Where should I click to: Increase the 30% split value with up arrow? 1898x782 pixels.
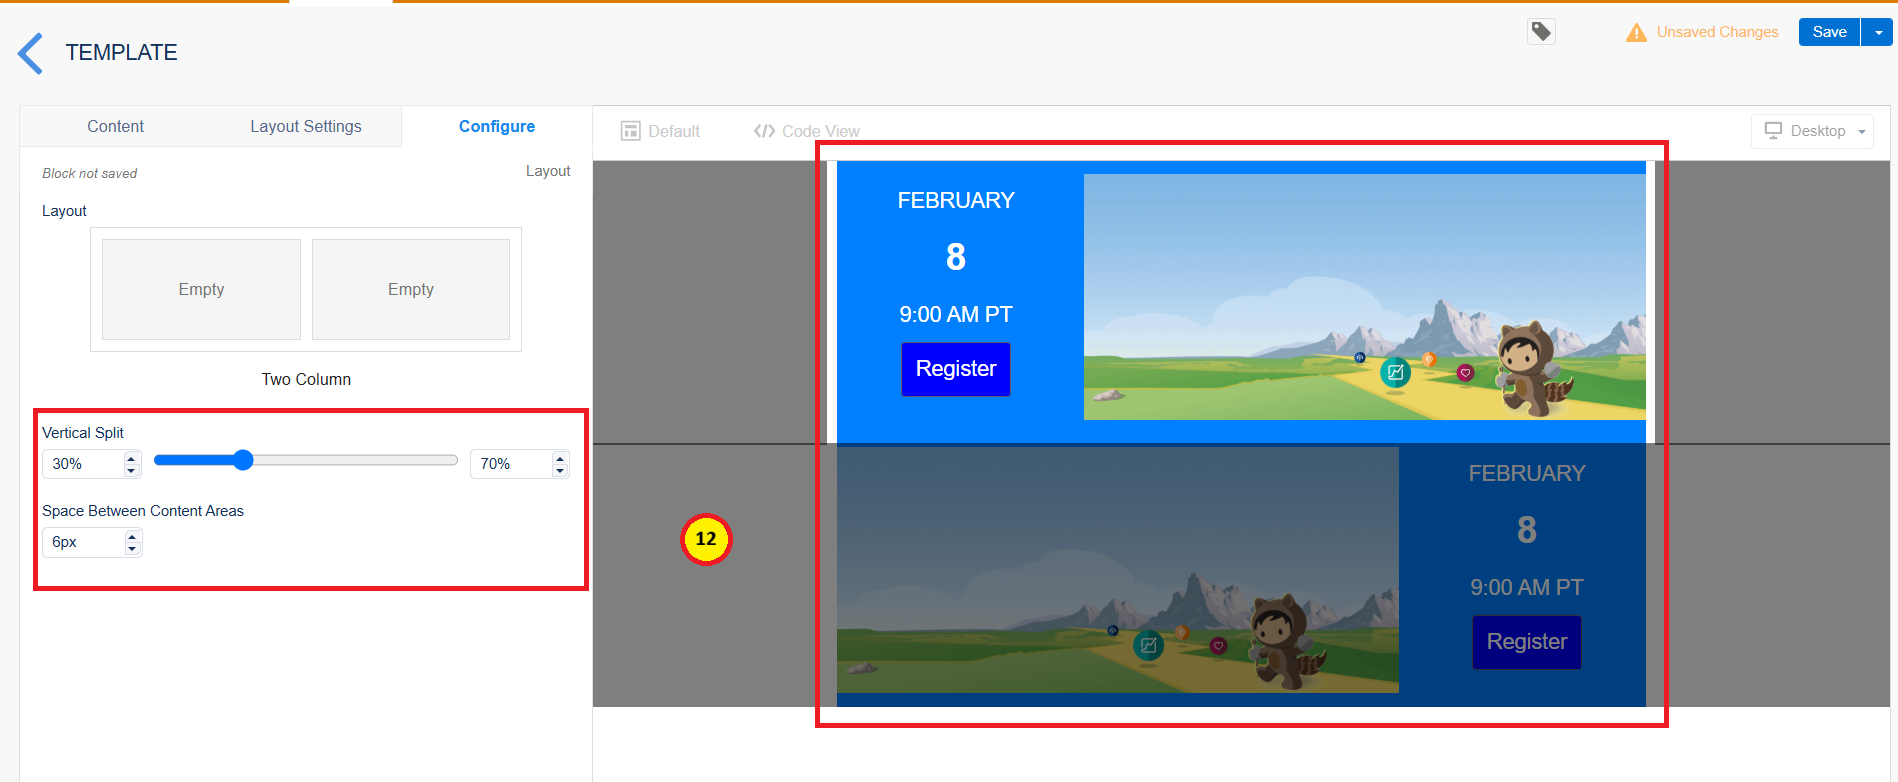pyautogui.click(x=131, y=458)
